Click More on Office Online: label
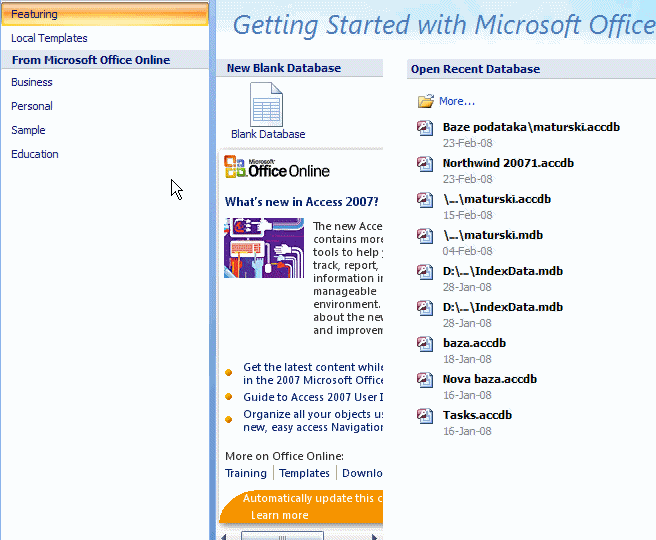This screenshot has width=656, height=540. pos(284,456)
